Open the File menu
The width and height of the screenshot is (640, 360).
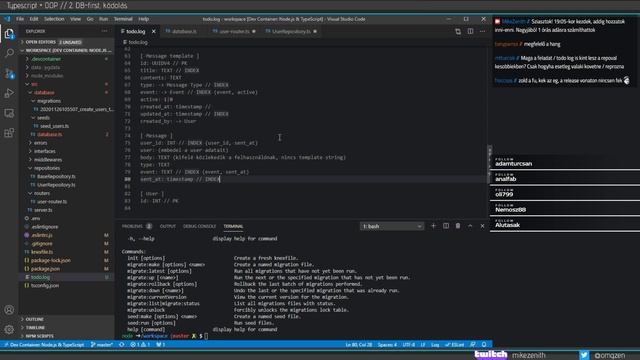[x=20, y=19]
